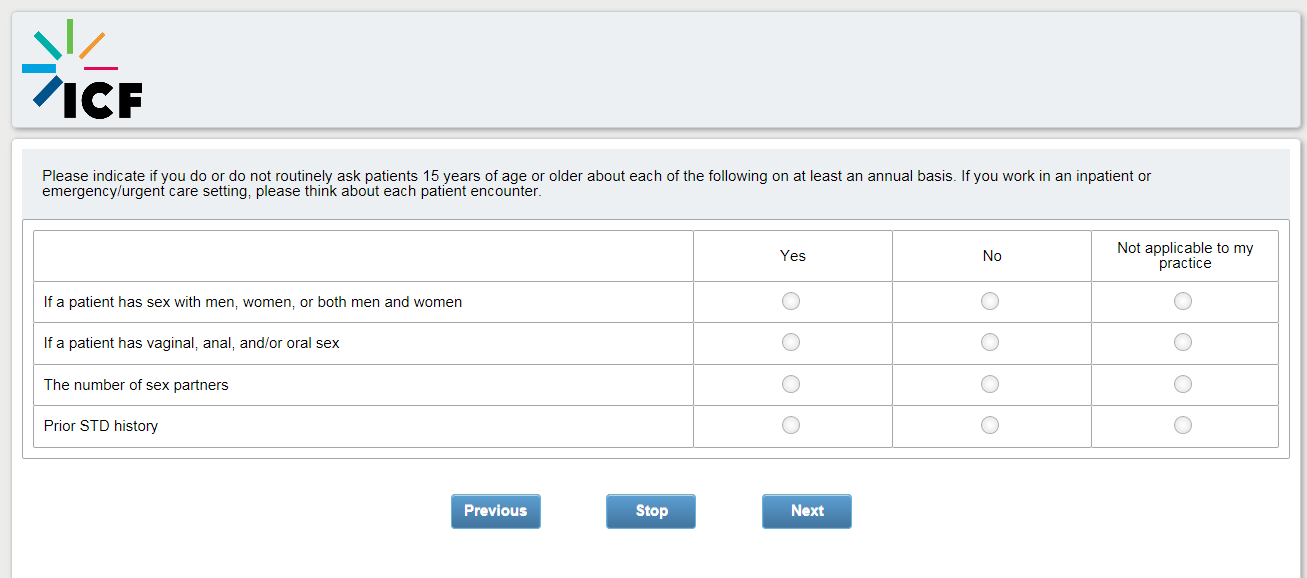Click the survey question instruction text
This screenshot has height=578, width=1307.
click(596, 183)
